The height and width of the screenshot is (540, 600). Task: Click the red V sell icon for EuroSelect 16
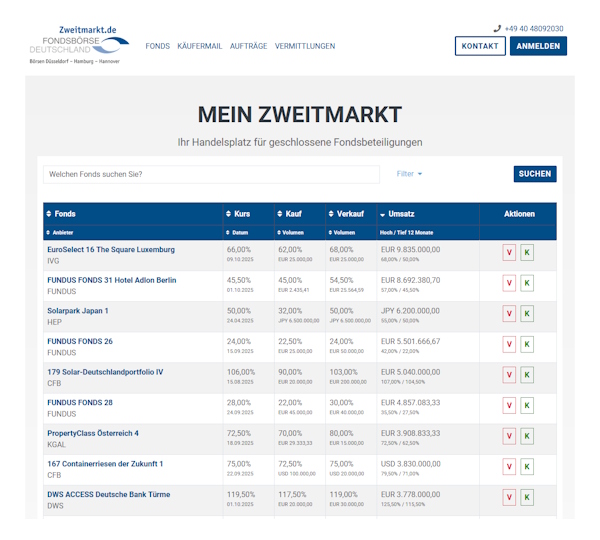click(x=509, y=253)
